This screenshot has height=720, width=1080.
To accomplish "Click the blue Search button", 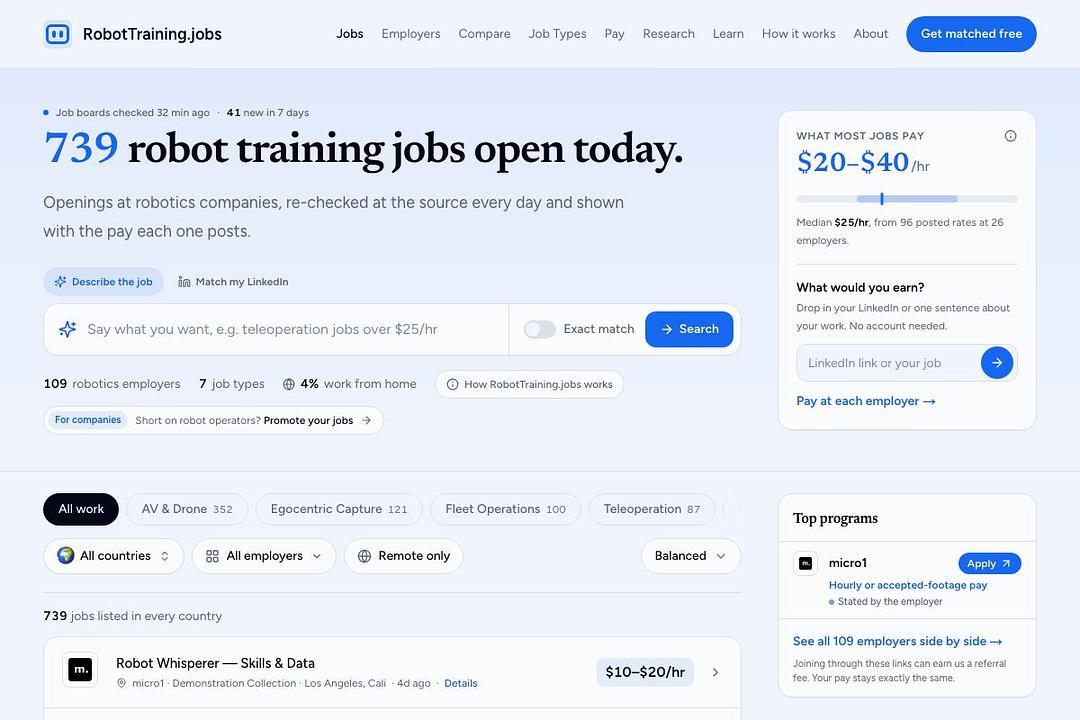I will coord(689,329).
